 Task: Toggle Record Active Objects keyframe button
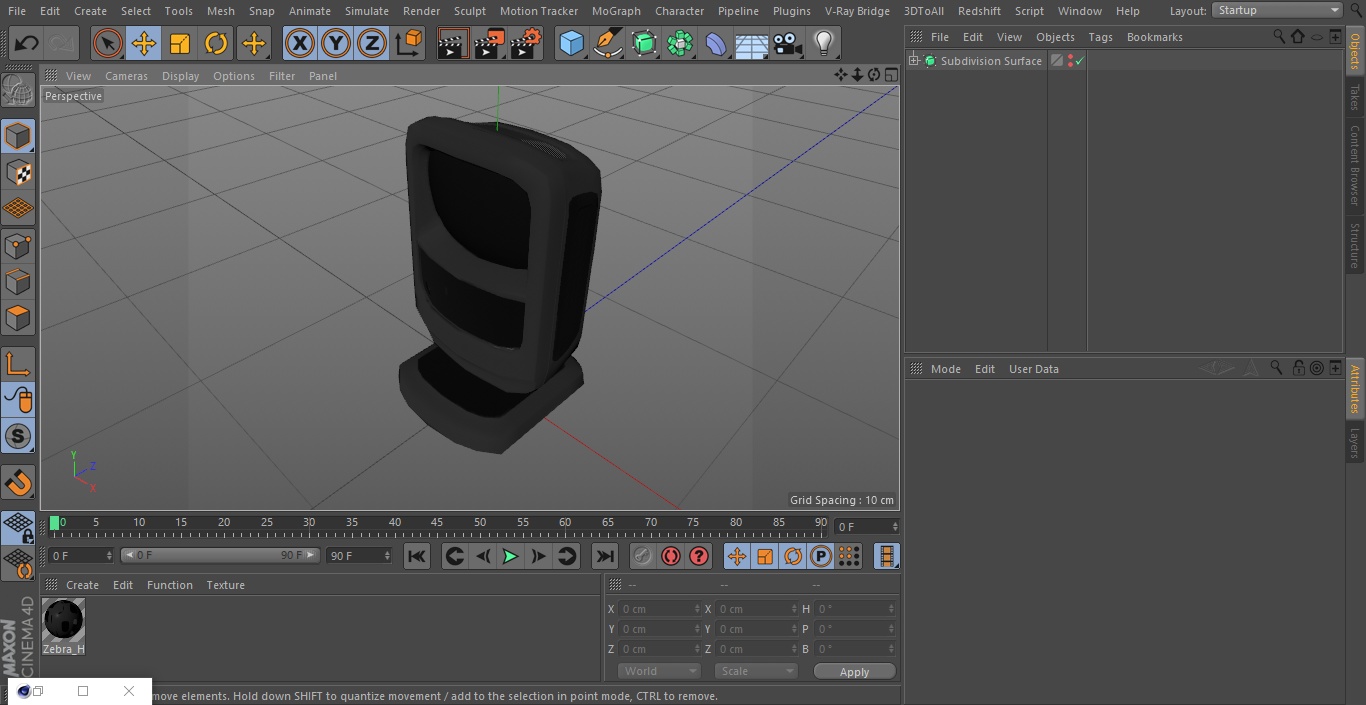(x=643, y=556)
